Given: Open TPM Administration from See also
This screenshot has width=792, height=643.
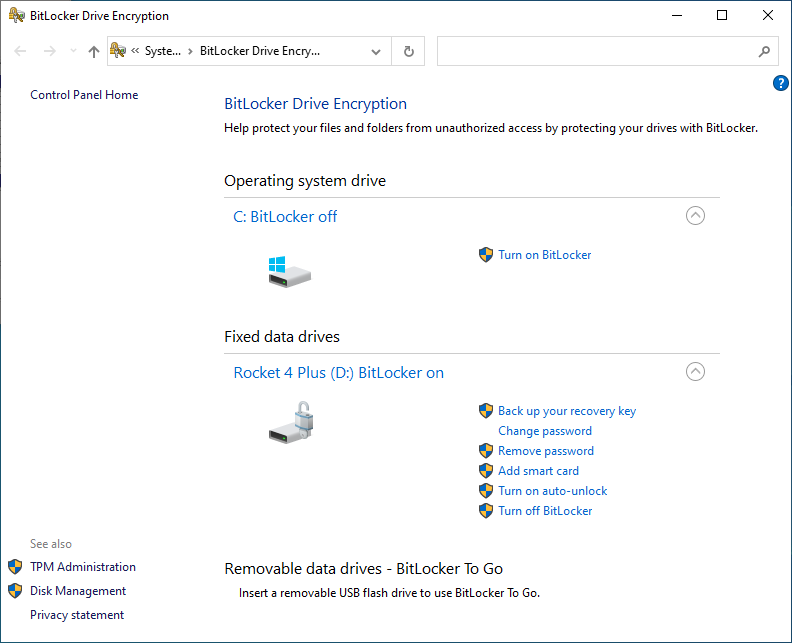Looking at the screenshot, I should pos(83,567).
